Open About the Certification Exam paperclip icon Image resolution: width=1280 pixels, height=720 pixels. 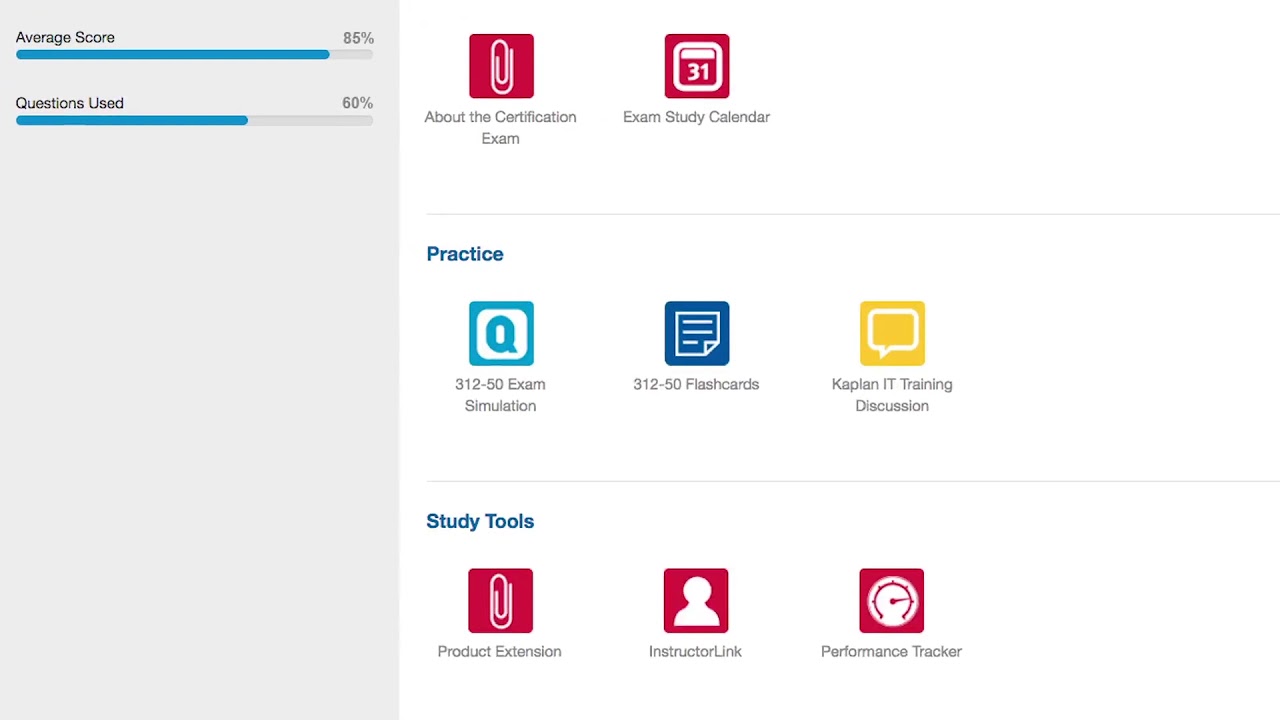point(501,66)
